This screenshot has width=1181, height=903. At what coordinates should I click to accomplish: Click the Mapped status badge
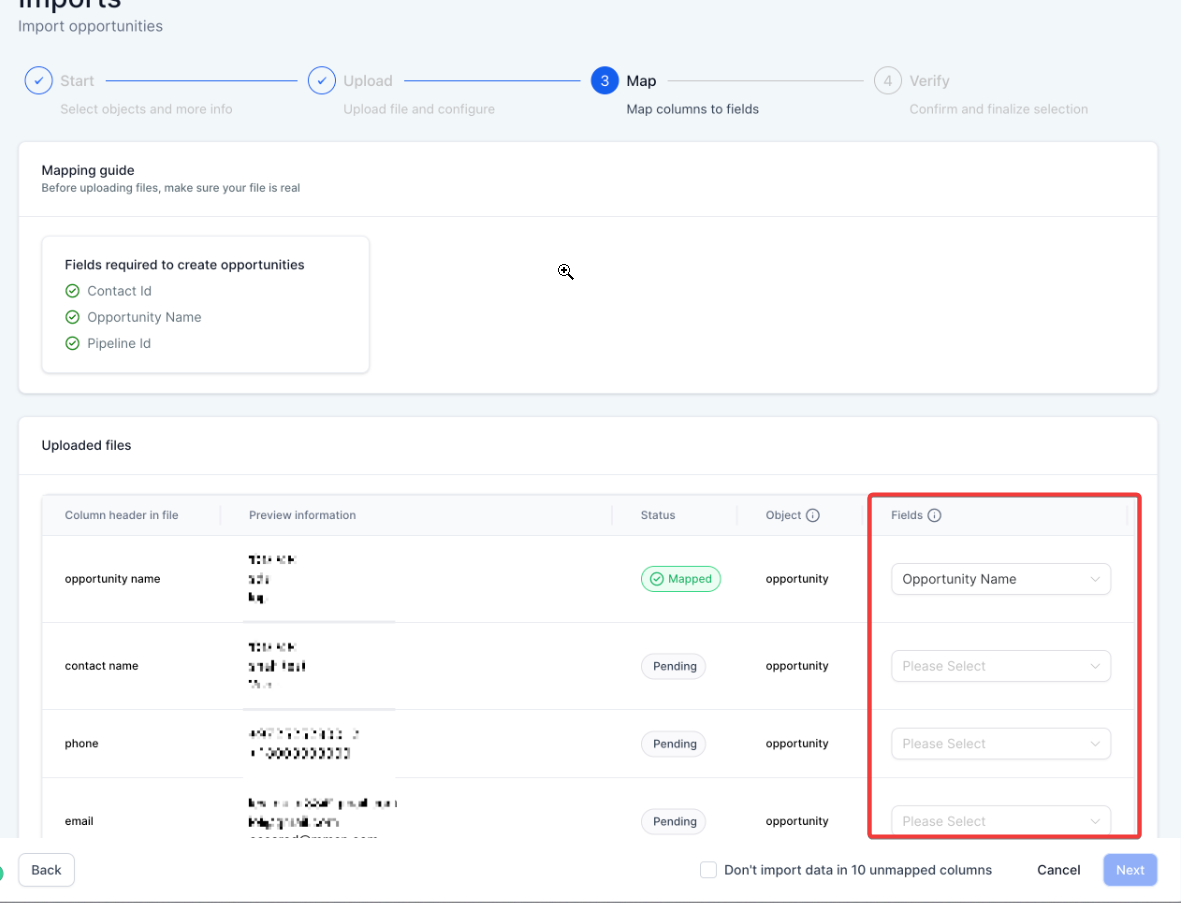click(x=680, y=579)
